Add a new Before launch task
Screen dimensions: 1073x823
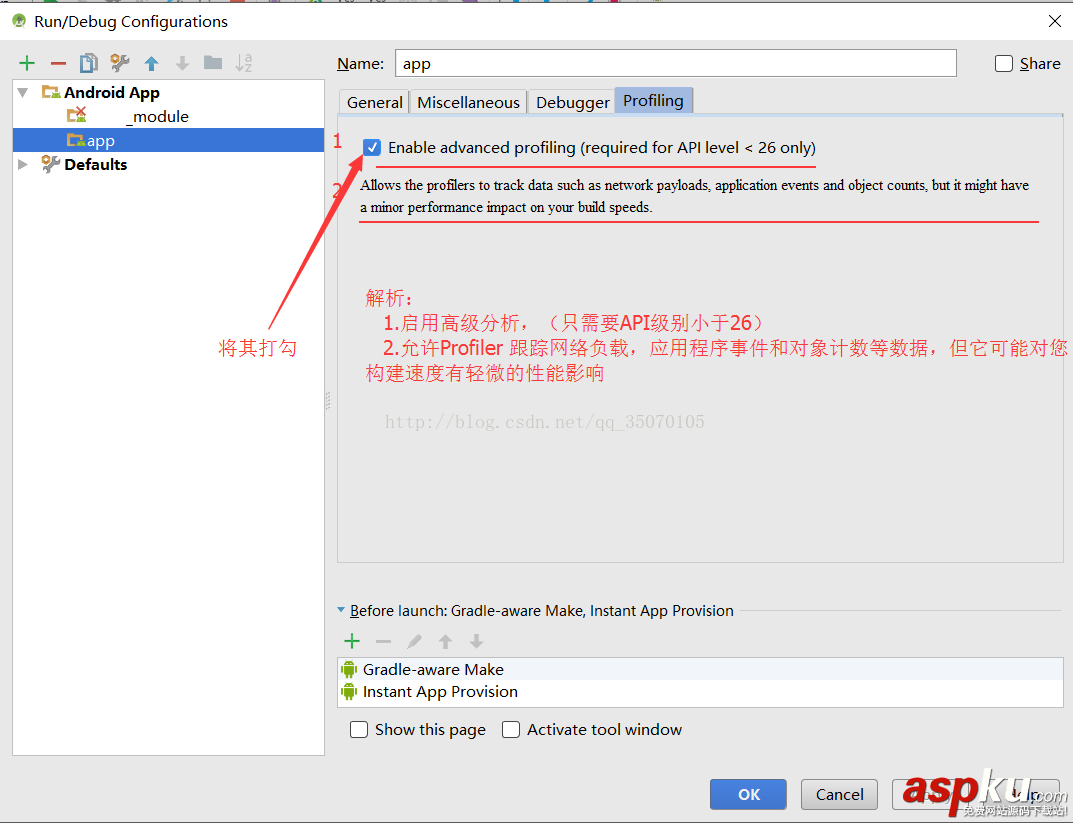pyautogui.click(x=351, y=640)
